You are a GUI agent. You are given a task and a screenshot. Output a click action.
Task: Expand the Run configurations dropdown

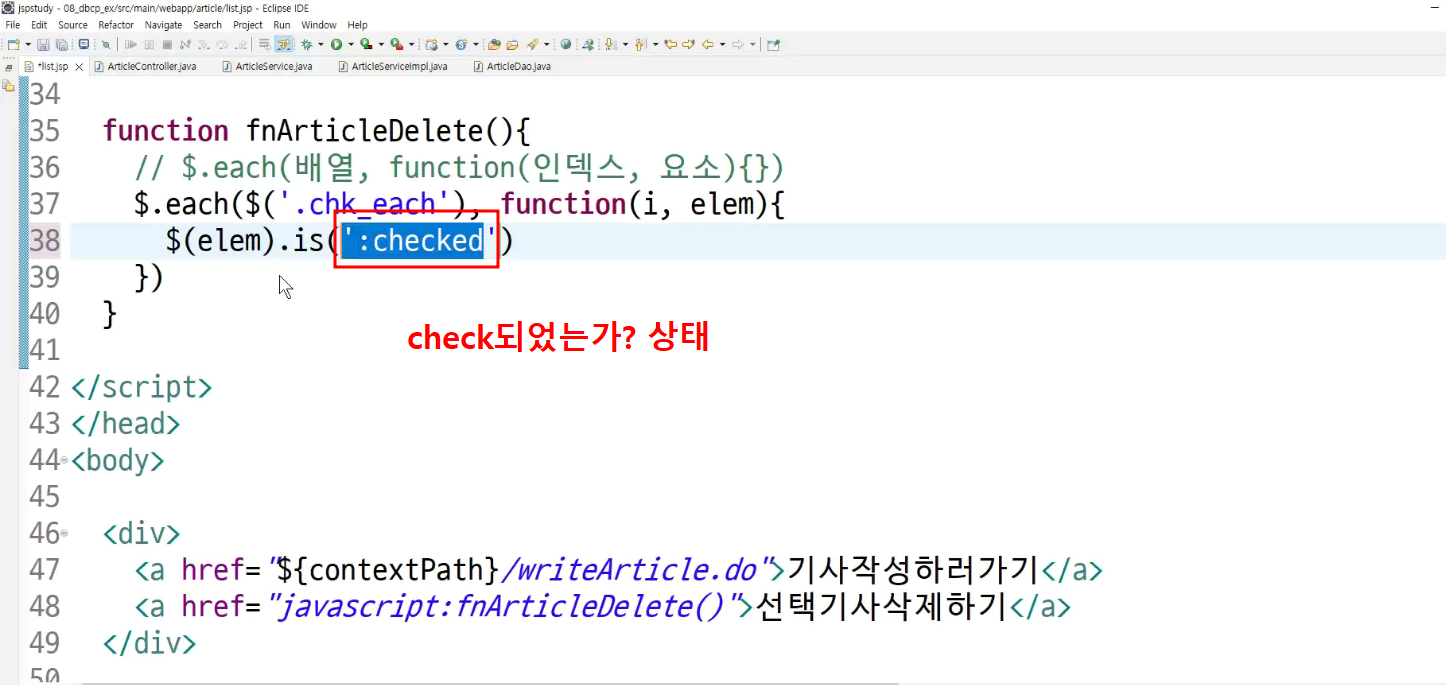[351, 44]
